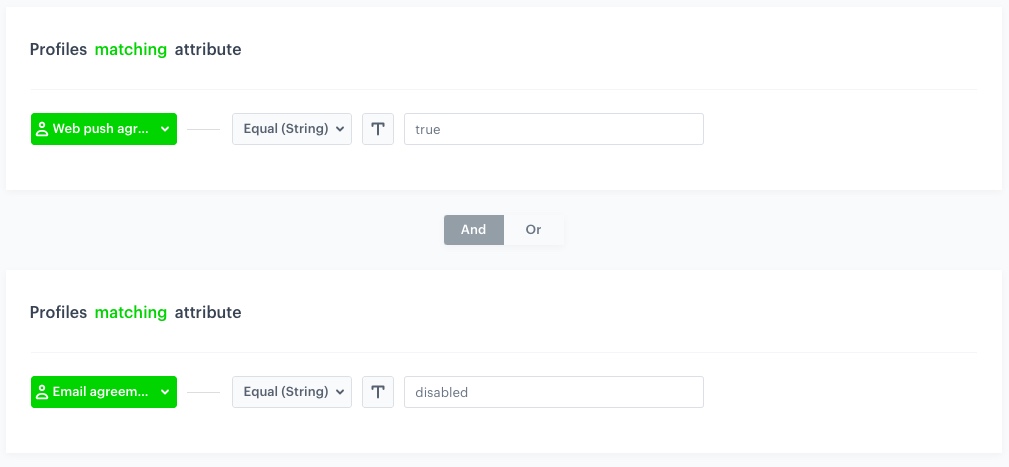1009x467 pixels.
Task: Expand the Equal (String) operator for Web push
Action: pos(292,129)
